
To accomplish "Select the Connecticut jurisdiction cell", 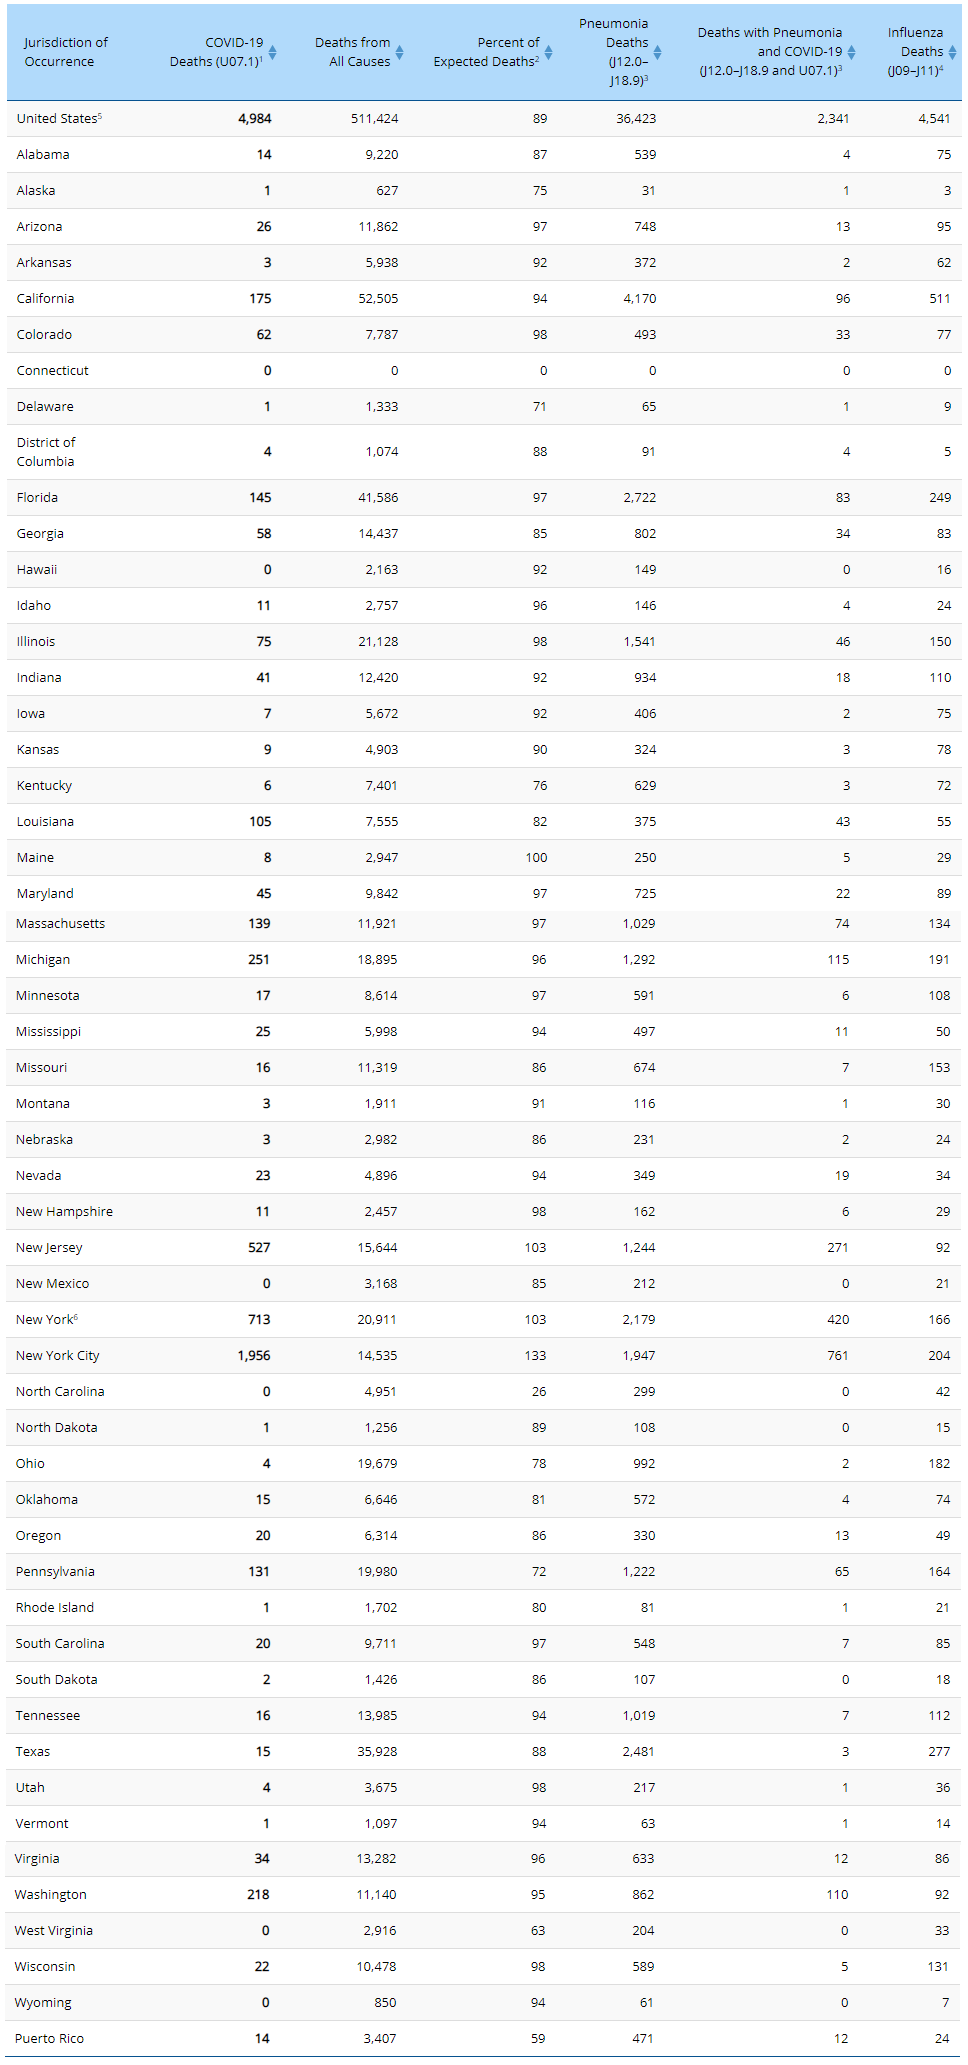I will click(52, 371).
